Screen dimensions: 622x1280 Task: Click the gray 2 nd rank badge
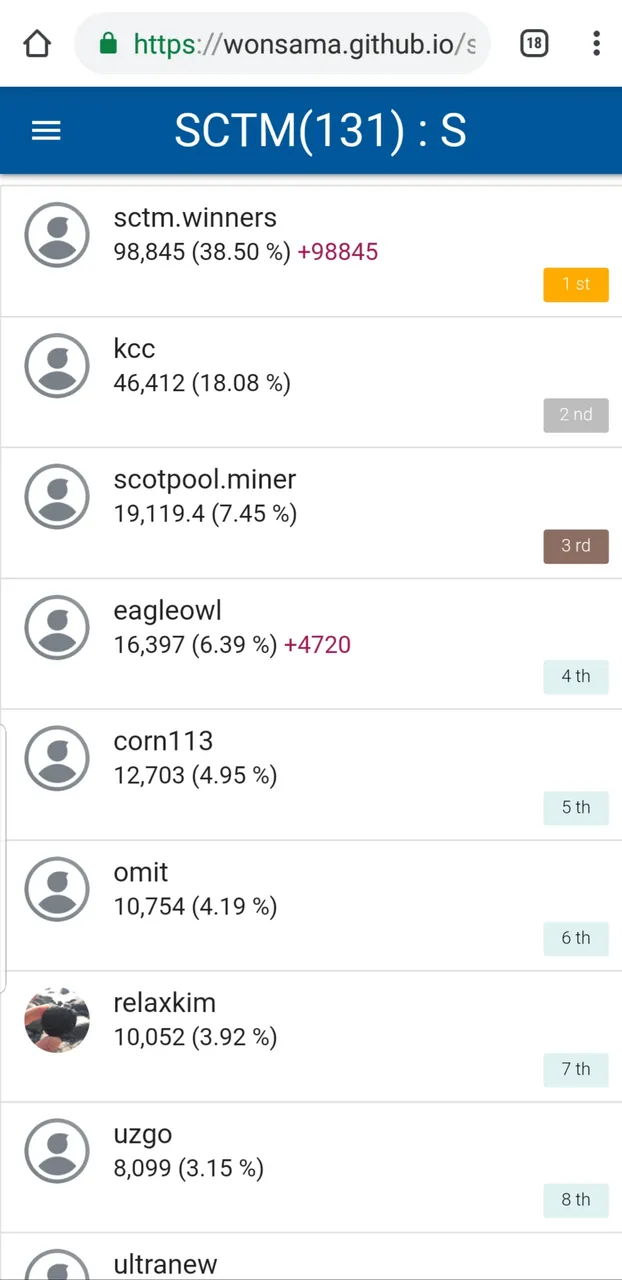coord(575,415)
